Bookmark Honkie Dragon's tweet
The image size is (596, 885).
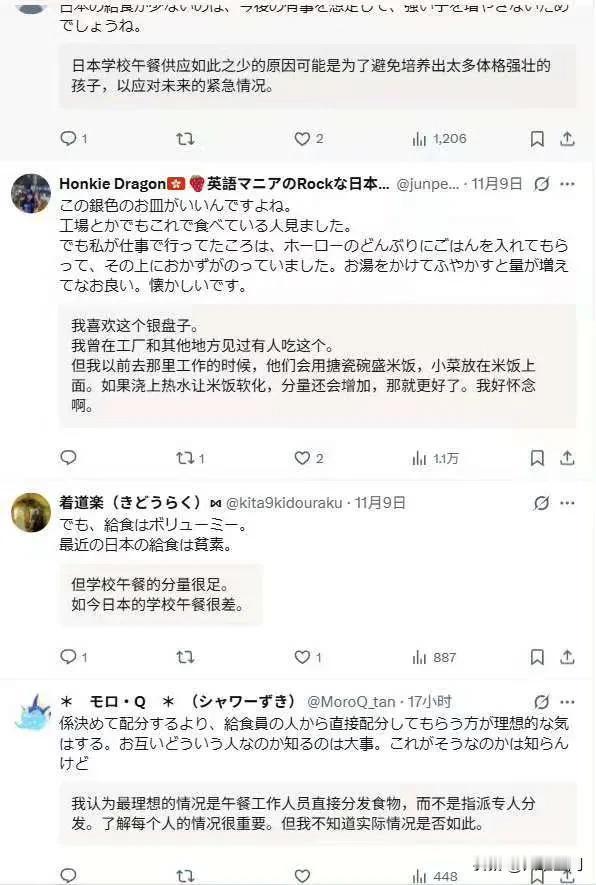point(537,458)
